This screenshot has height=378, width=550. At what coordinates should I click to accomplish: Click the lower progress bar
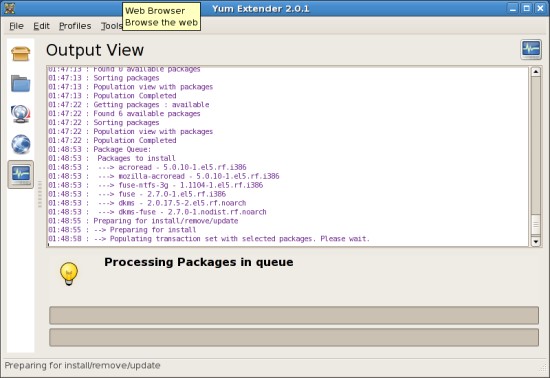(x=294, y=337)
